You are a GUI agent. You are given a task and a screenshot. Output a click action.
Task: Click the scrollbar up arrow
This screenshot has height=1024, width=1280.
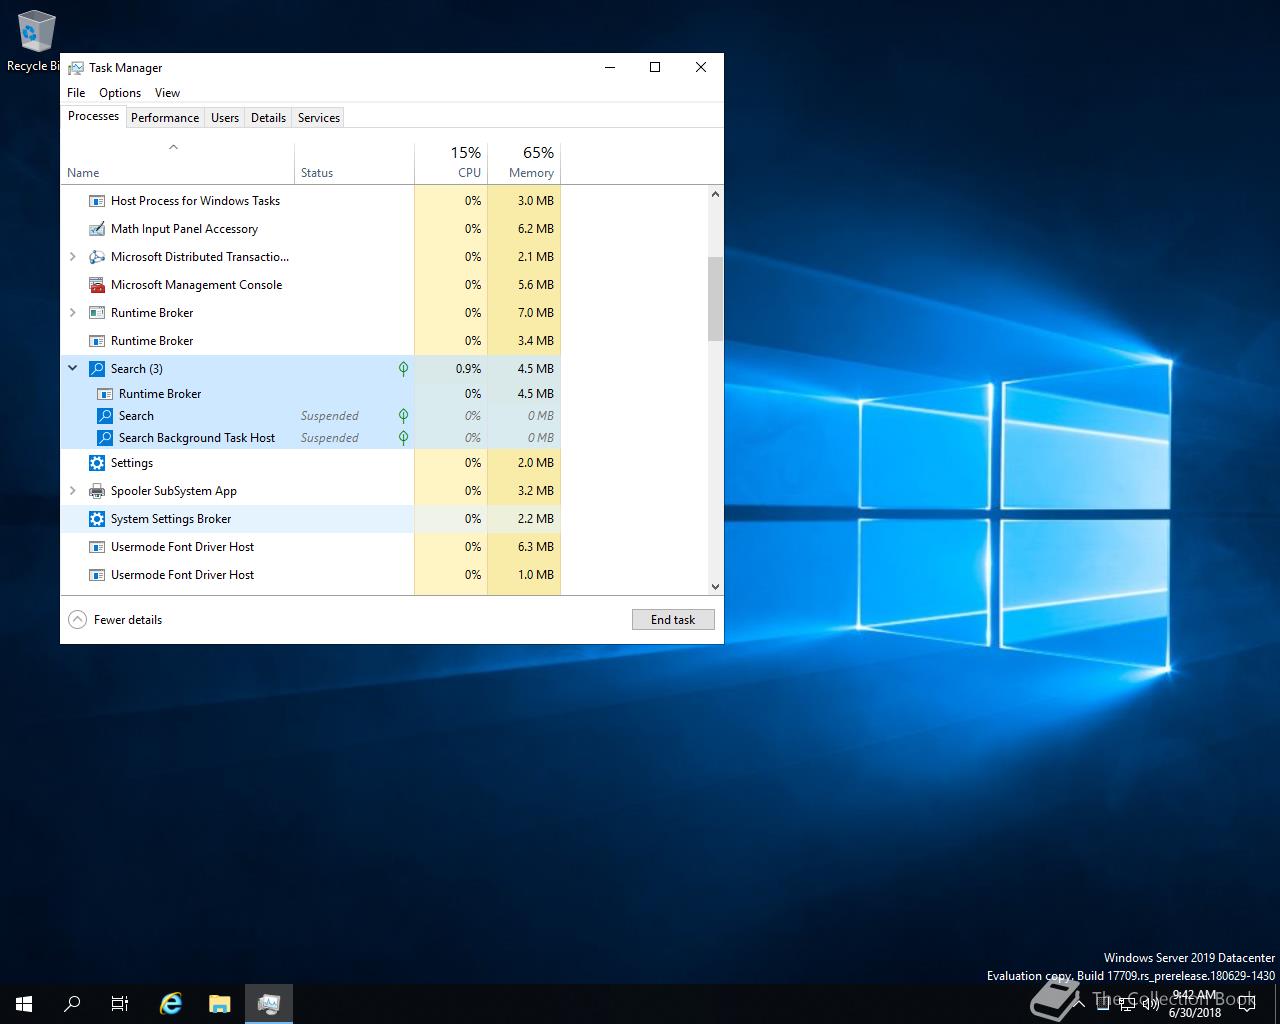pos(715,194)
